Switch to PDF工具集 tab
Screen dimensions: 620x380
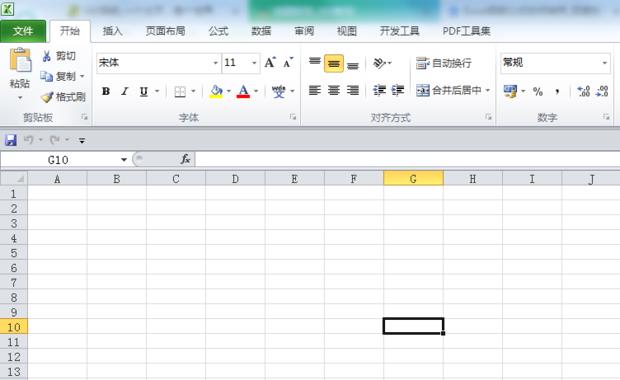point(466,31)
